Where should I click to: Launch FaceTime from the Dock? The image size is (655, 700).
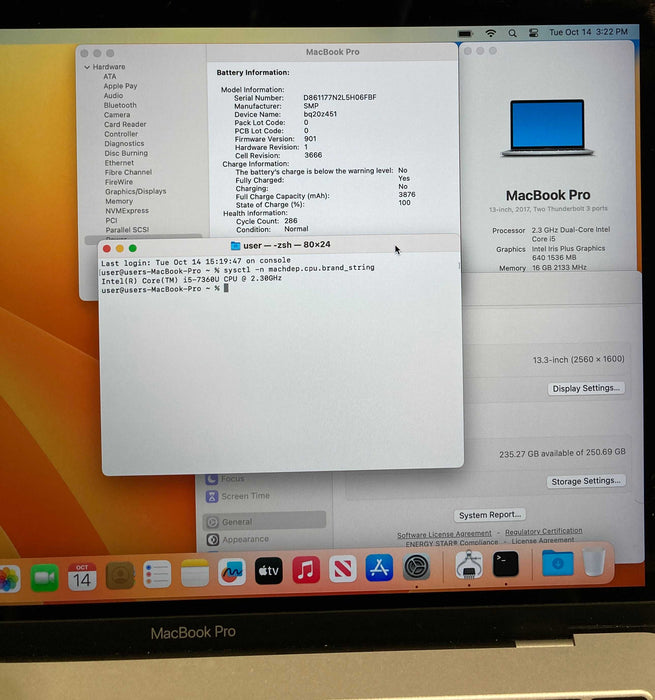(x=44, y=578)
